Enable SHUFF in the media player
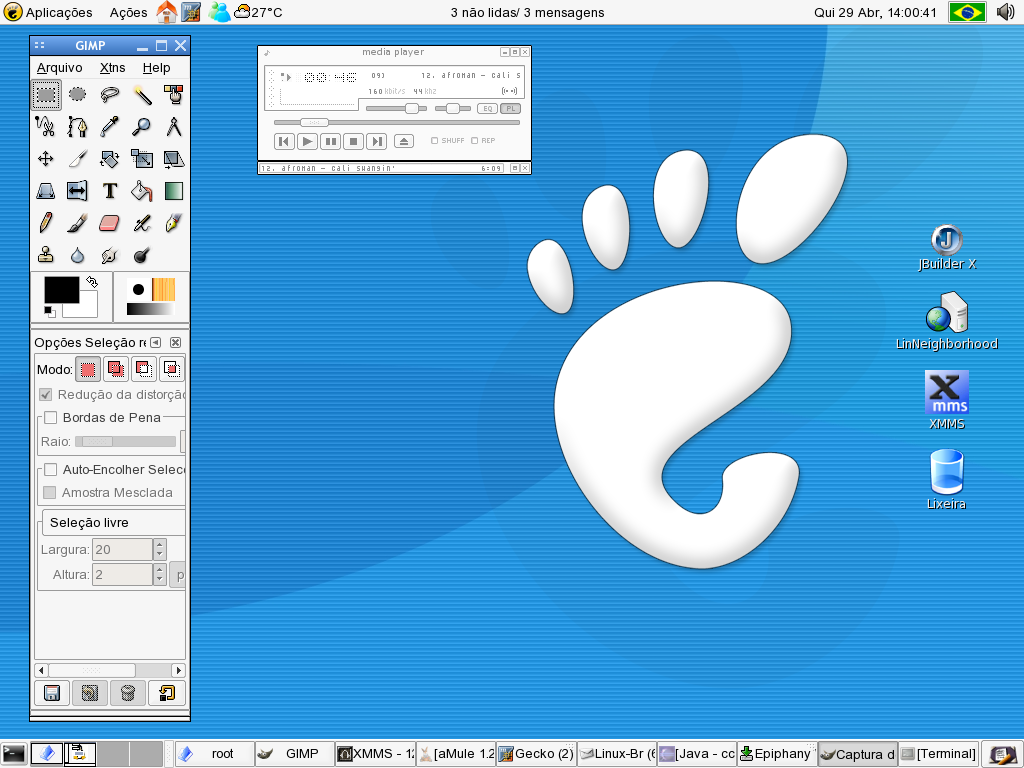Screen dimensions: 1024x768 tap(434, 140)
